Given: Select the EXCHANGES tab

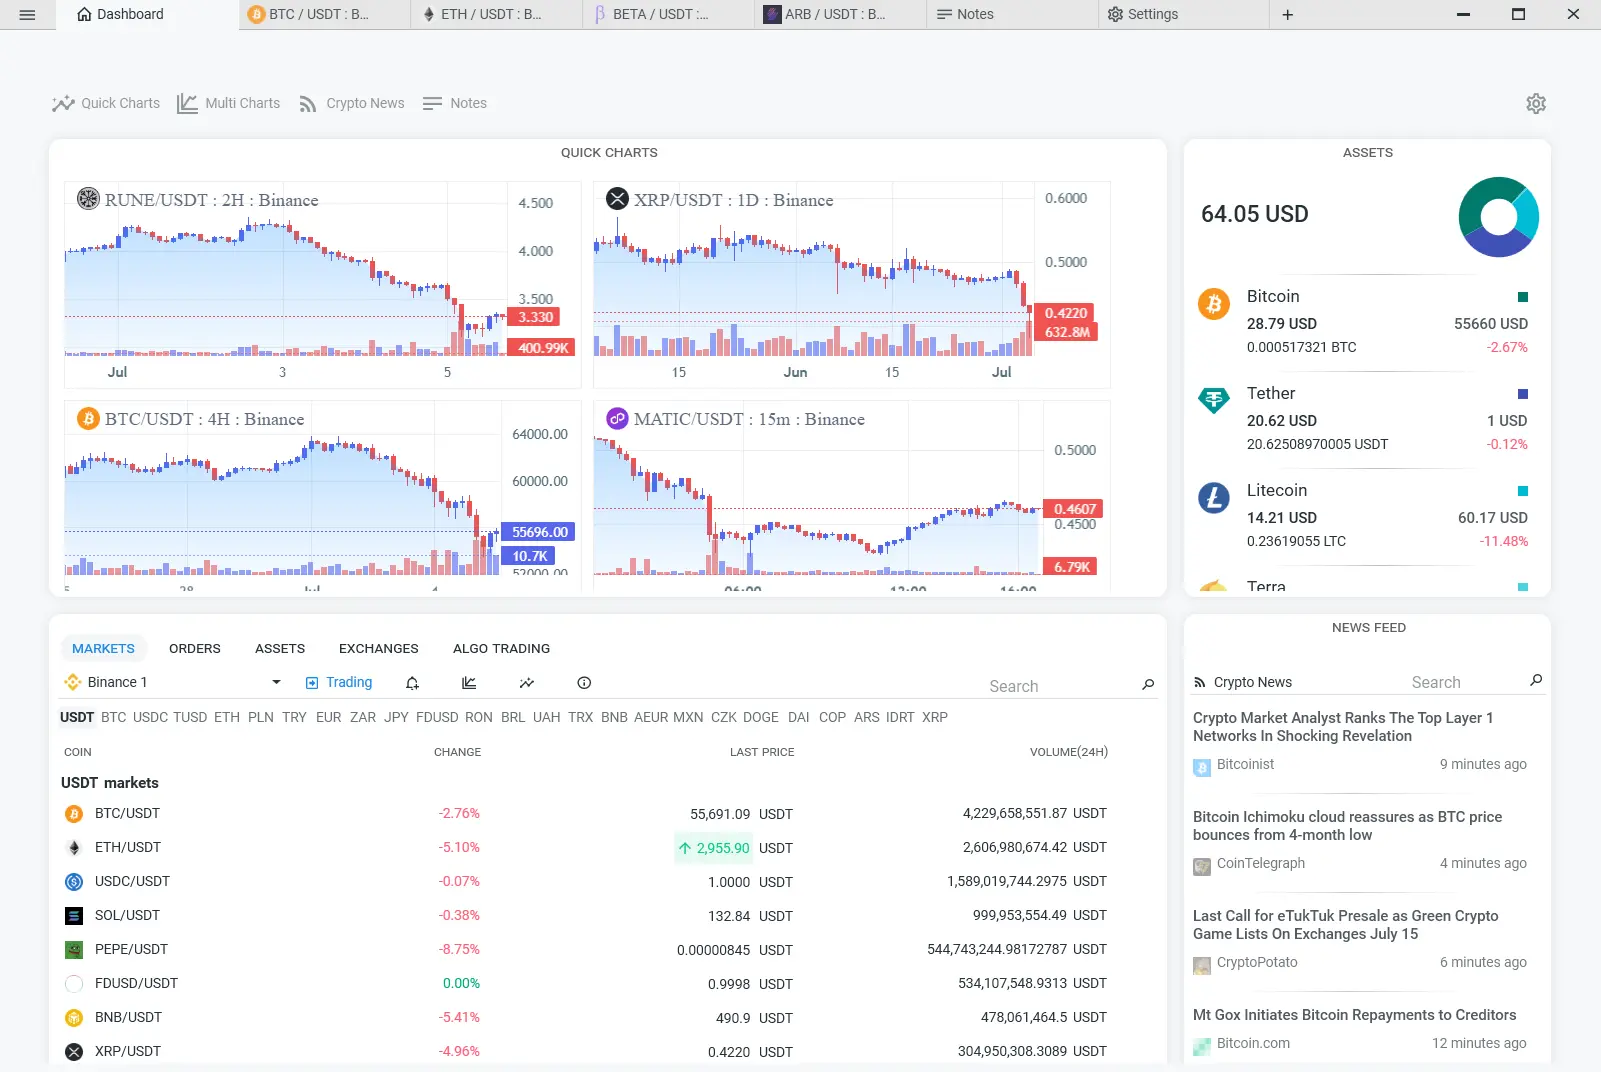Looking at the screenshot, I should (x=379, y=649).
